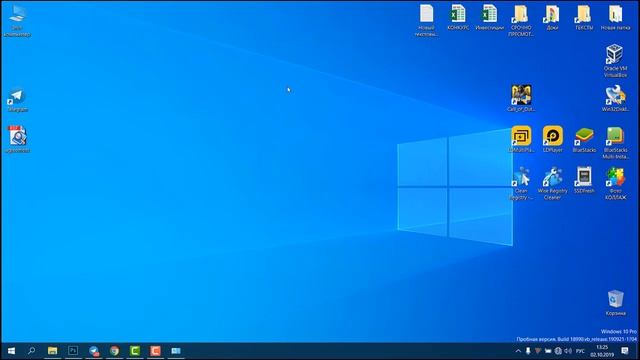Launch LDPlayer emulator

553,139
